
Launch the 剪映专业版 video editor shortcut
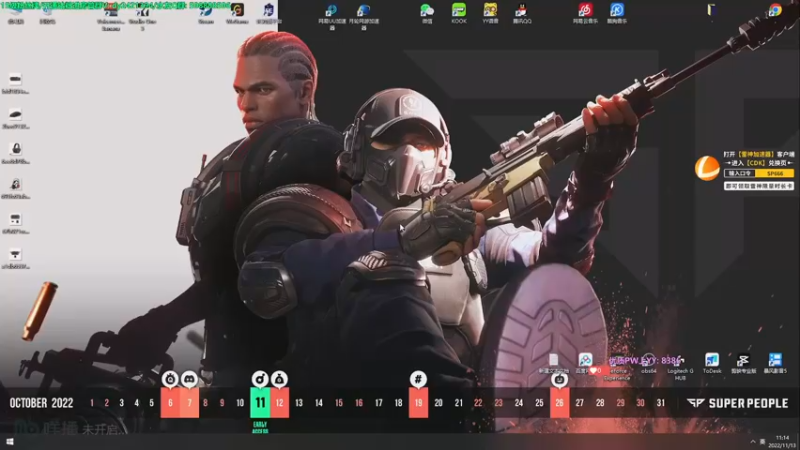coord(743,363)
